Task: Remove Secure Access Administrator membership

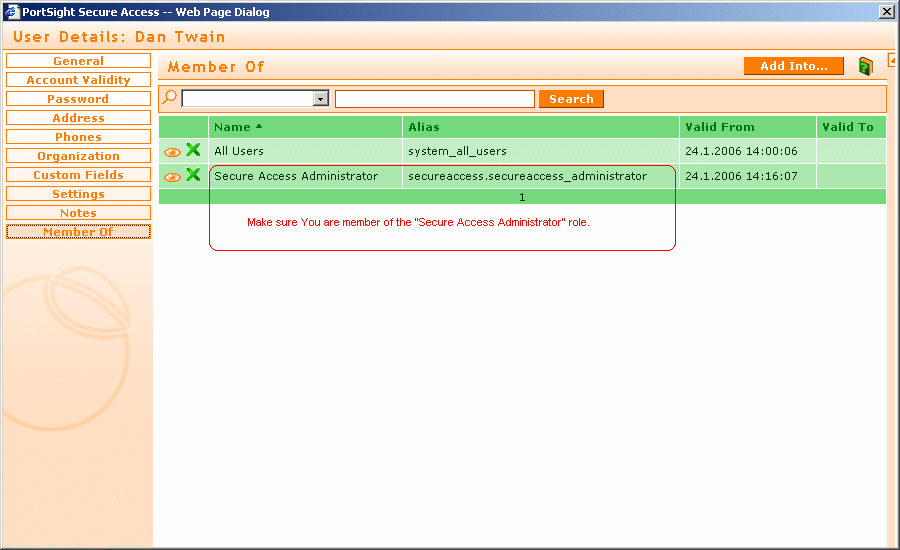Action: click(x=193, y=175)
